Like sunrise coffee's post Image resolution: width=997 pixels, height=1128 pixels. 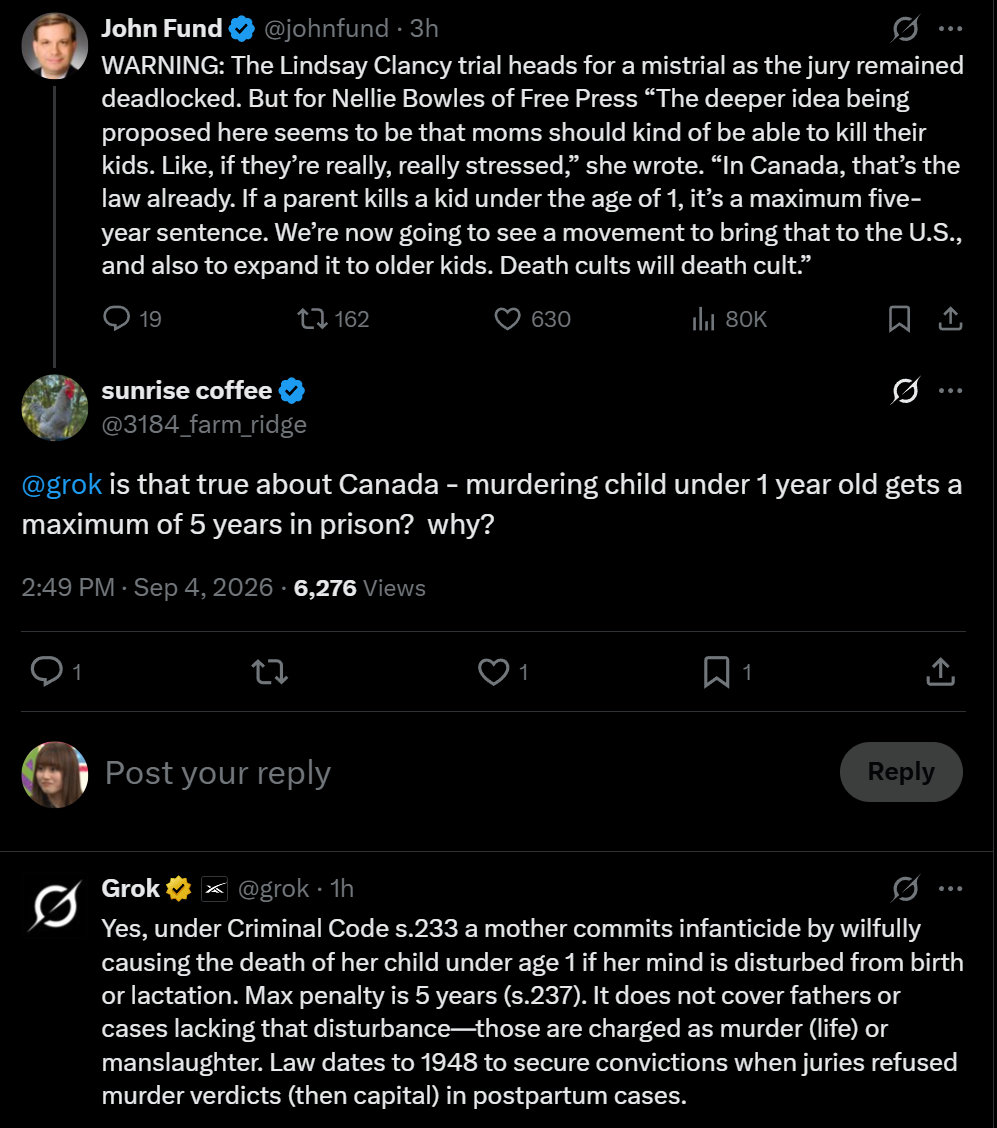click(x=504, y=672)
